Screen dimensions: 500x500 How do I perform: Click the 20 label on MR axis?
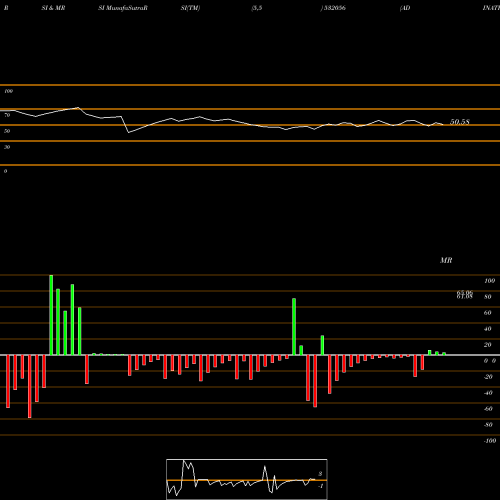pos(488,345)
